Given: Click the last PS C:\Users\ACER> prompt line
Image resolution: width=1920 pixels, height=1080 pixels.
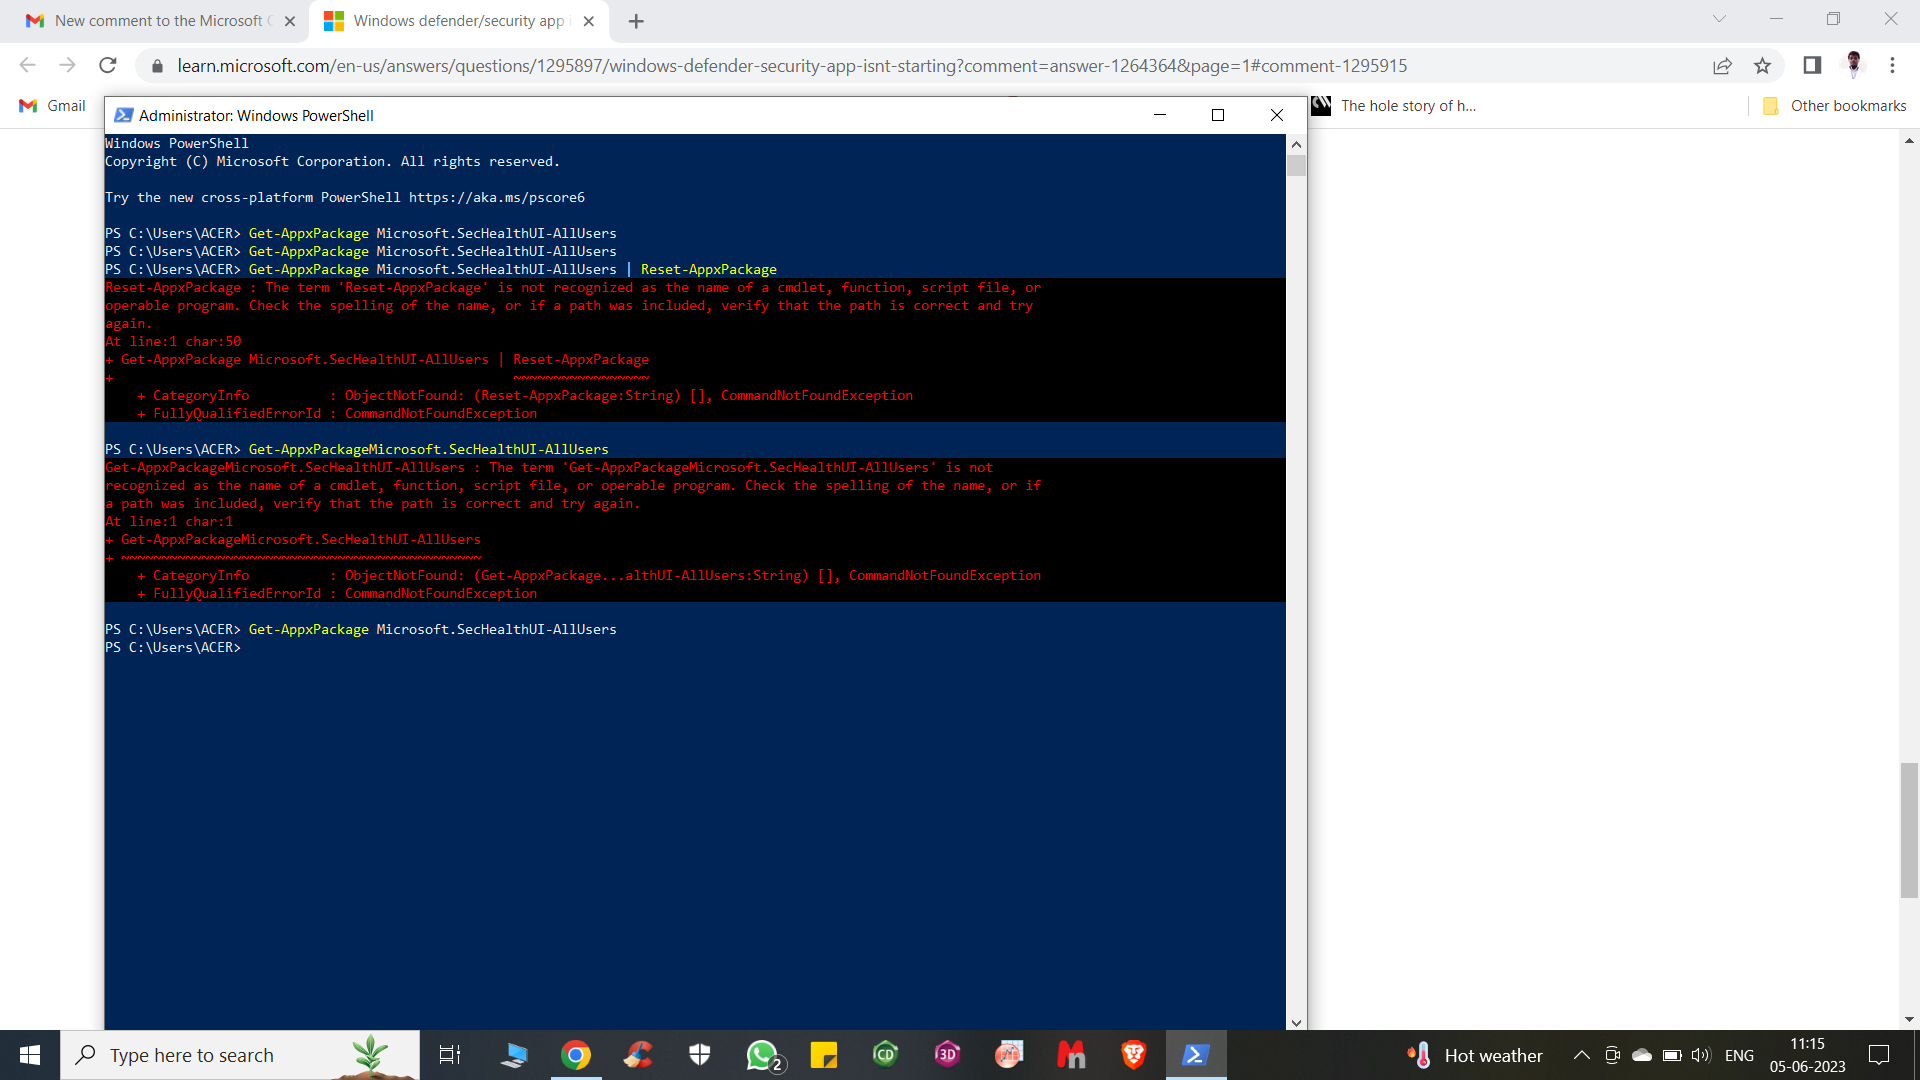Looking at the screenshot, I should pyautogui.click(x=173, y=648).
